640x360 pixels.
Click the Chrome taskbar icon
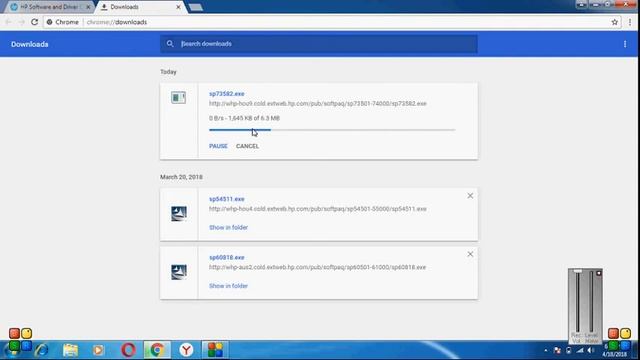(157, 350)
